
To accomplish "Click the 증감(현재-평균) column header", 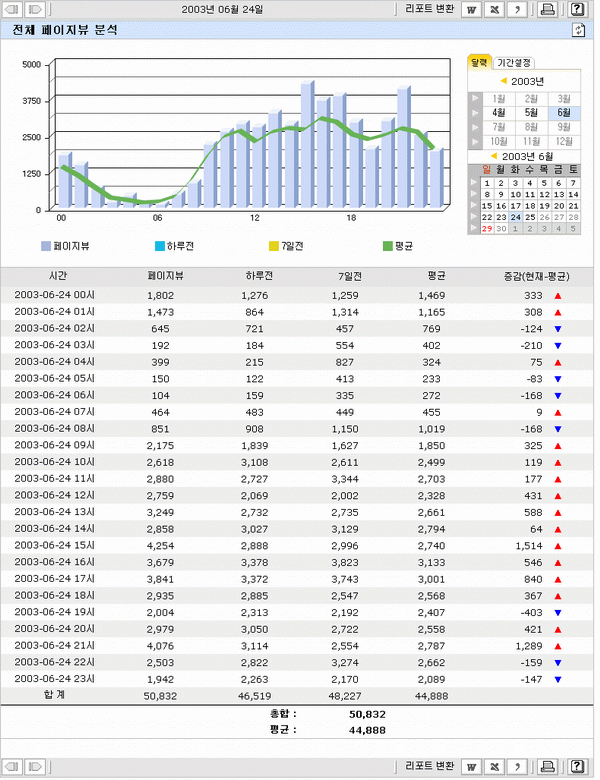I will [x=536, y=277].
